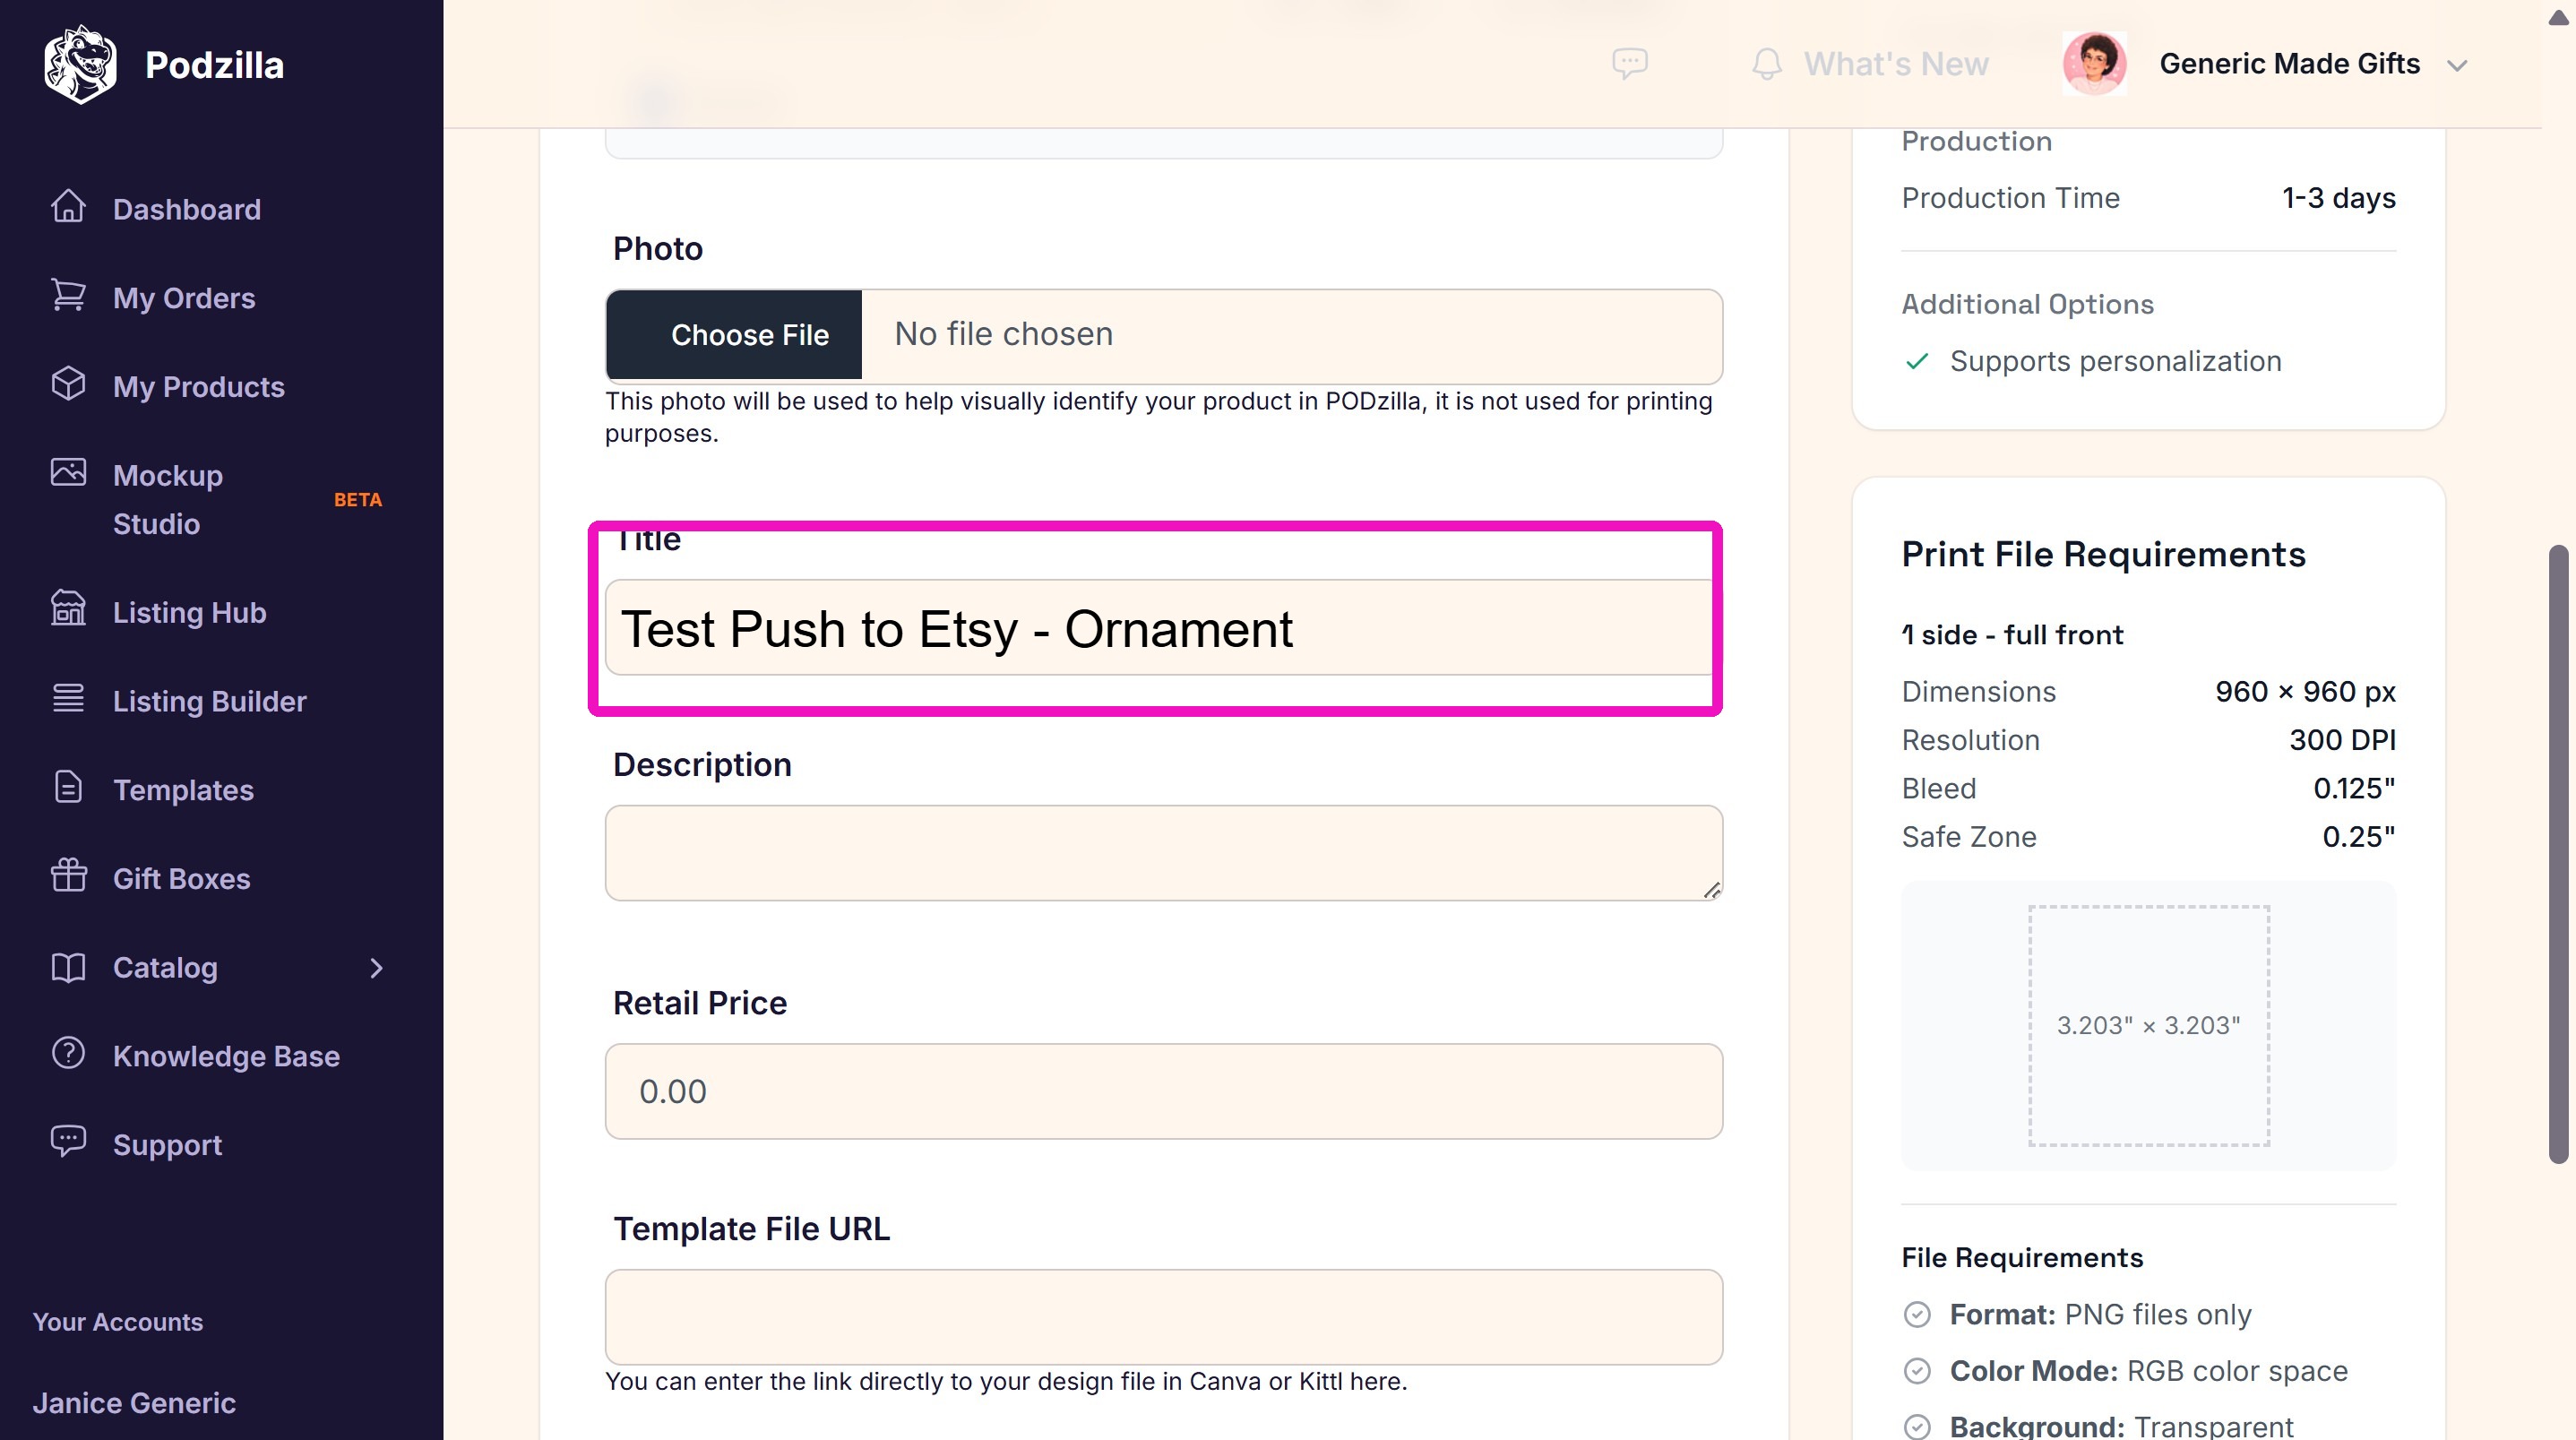Open Listing Hub via the storefront icon
Image resolution: width=2576 pixels, height=1440 pixels.
click(68, 609)
